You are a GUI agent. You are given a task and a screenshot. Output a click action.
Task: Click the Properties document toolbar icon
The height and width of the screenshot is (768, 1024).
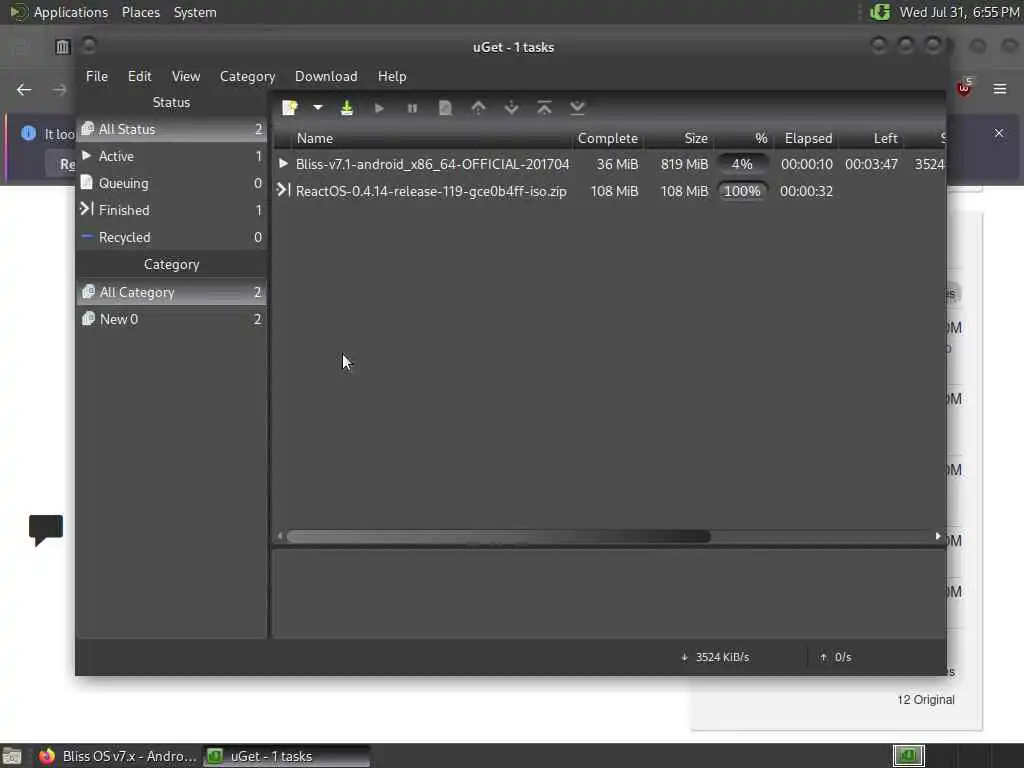click(445, 108)
